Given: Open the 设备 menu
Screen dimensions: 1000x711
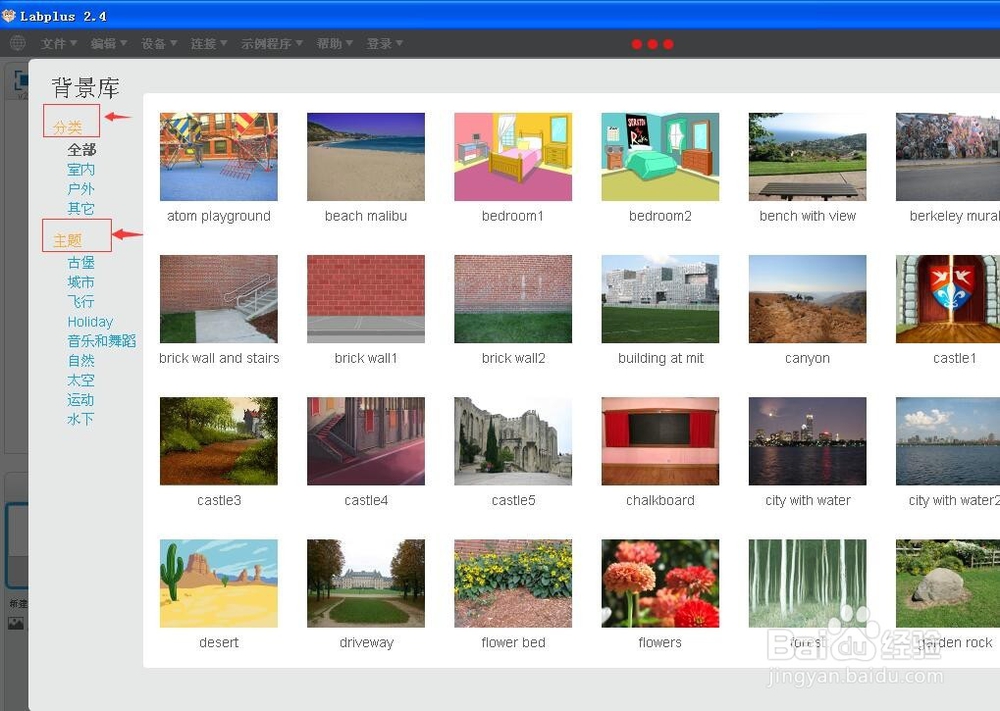Looking at the screenshot, I should (158, 43).
